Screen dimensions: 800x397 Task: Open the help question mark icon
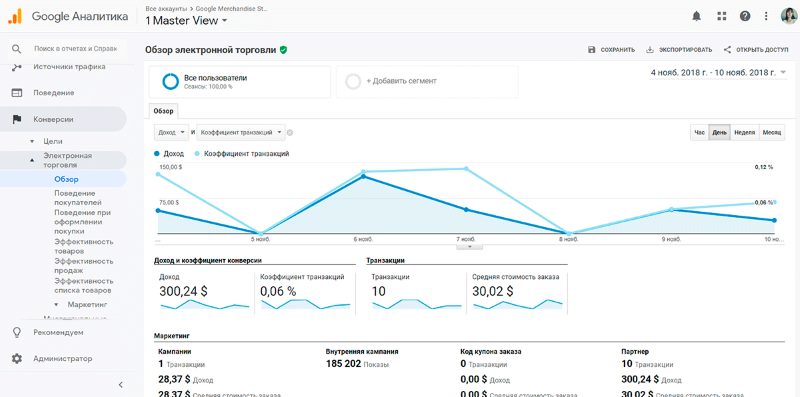coord(745,16)
